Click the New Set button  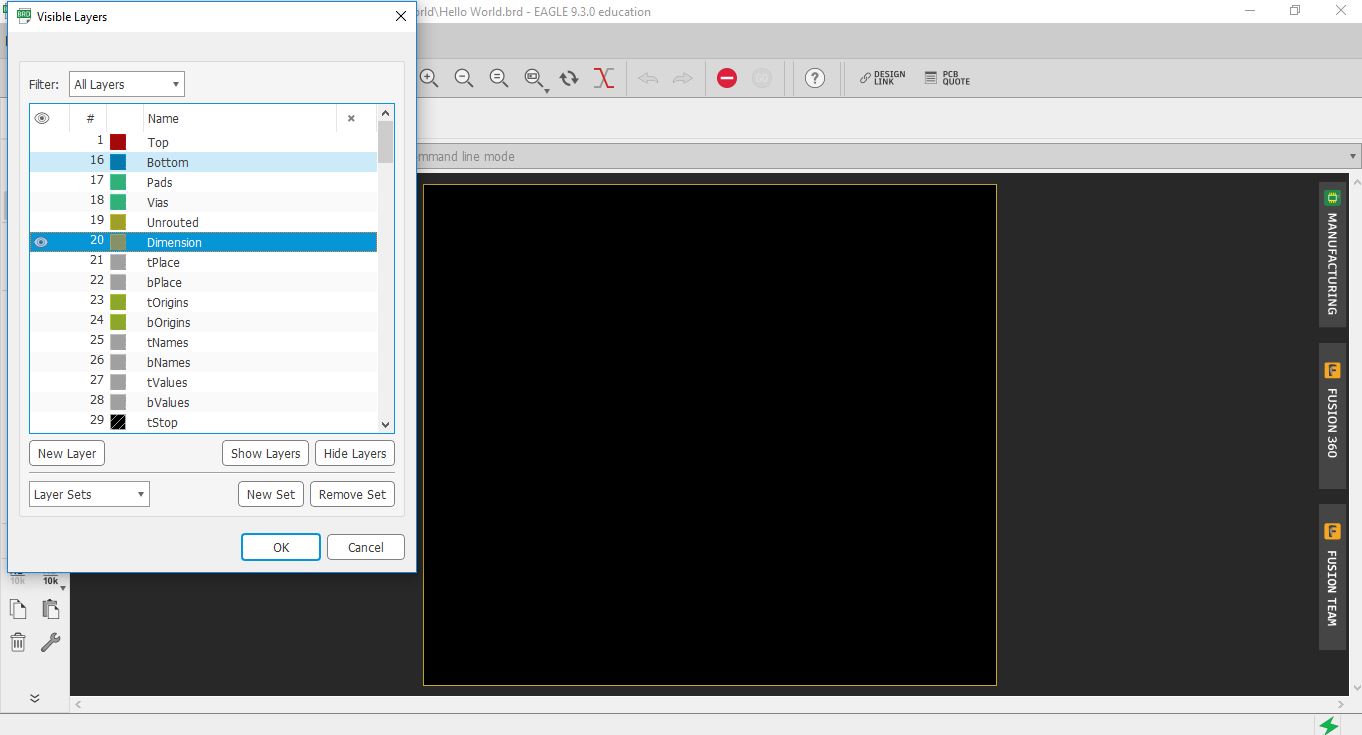tap(271, 494)
